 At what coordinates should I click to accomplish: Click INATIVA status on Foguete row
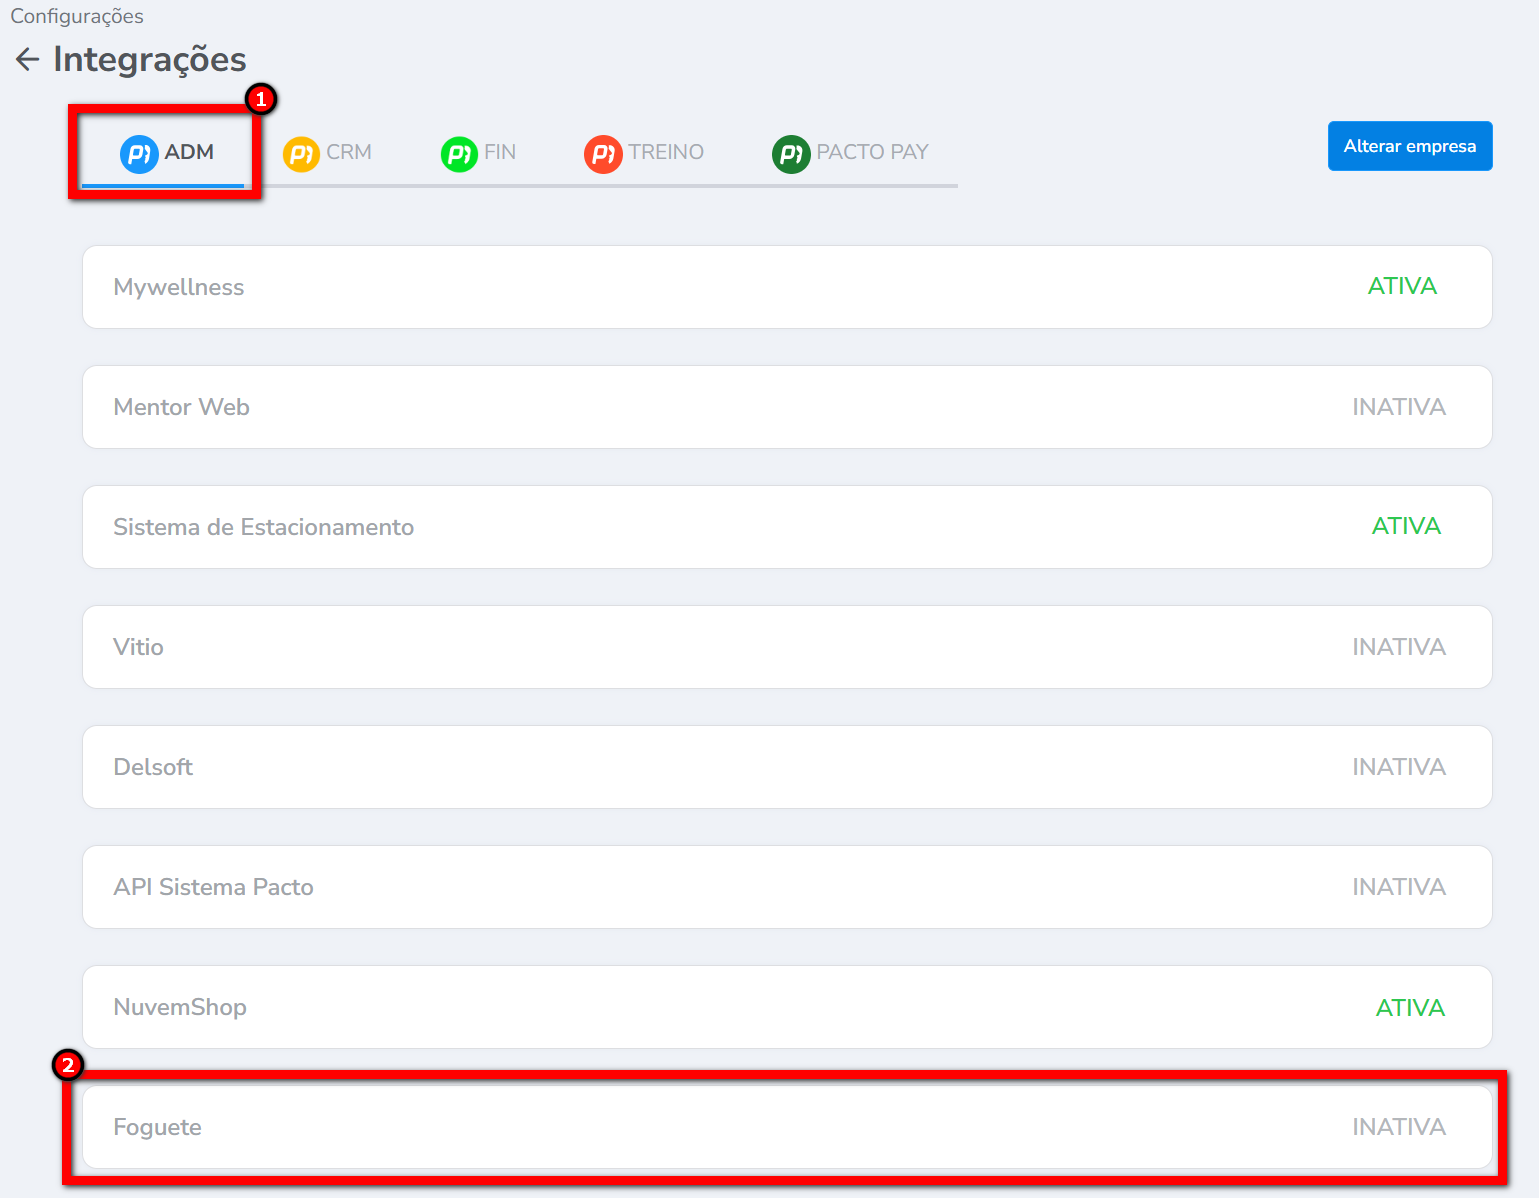(1398, 1127)
